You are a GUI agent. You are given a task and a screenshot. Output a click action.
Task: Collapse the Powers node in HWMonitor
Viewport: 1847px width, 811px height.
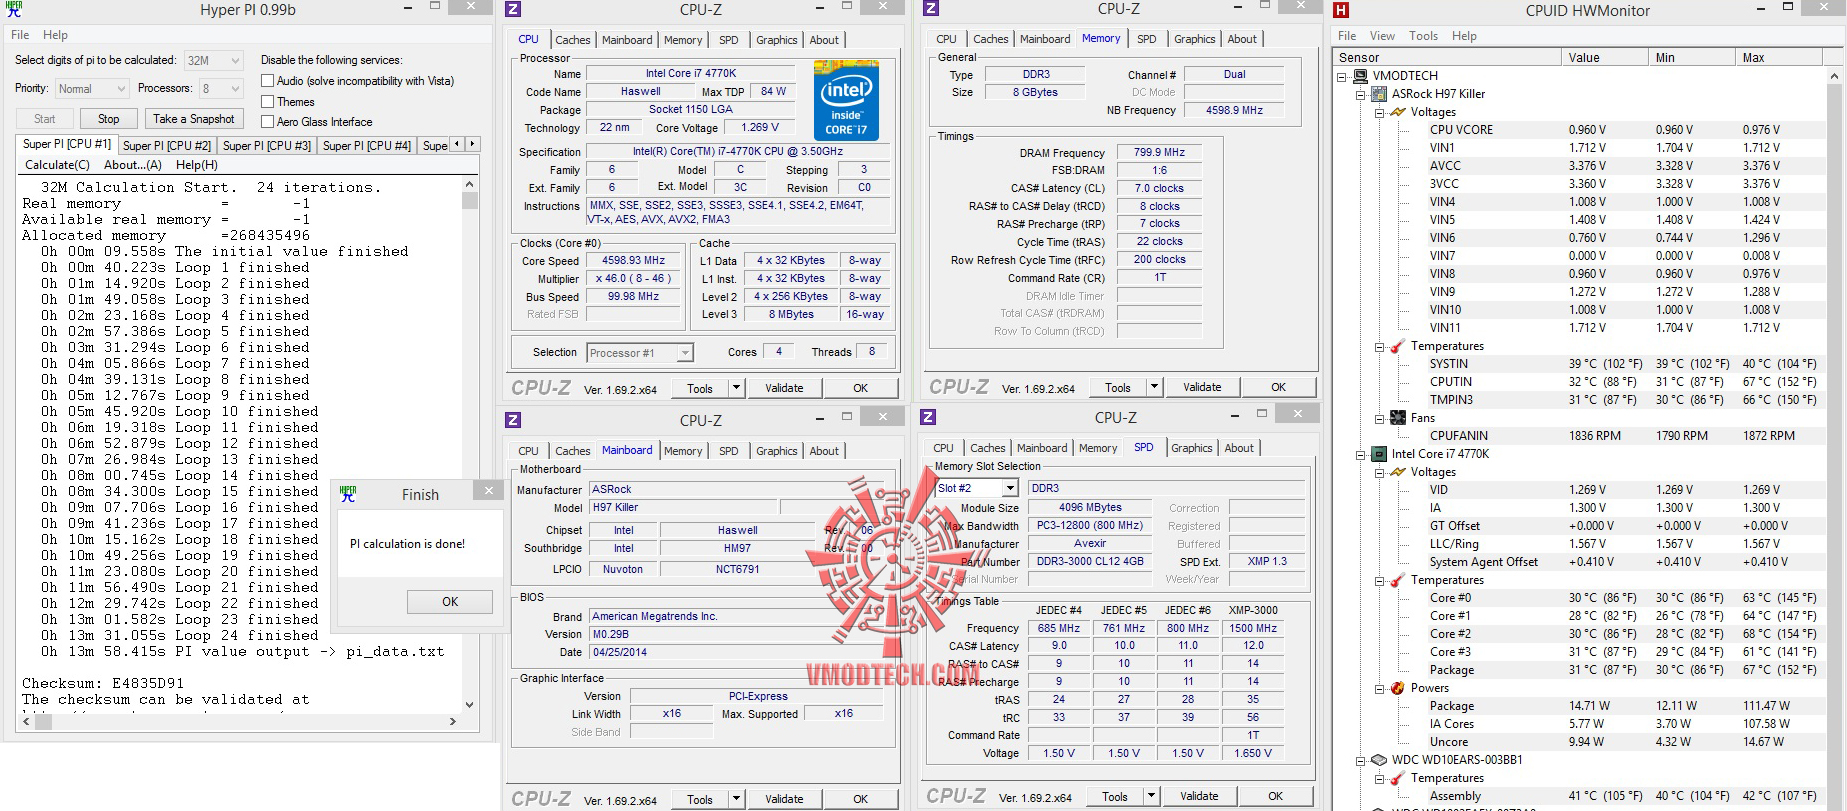tap(1378, 688)
